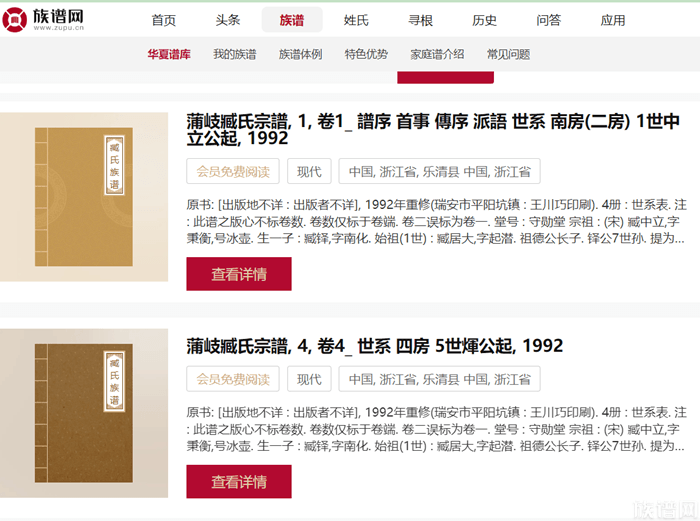Go to the 头条 section
This screenshot has width=700, height=521.
(227, 20)
